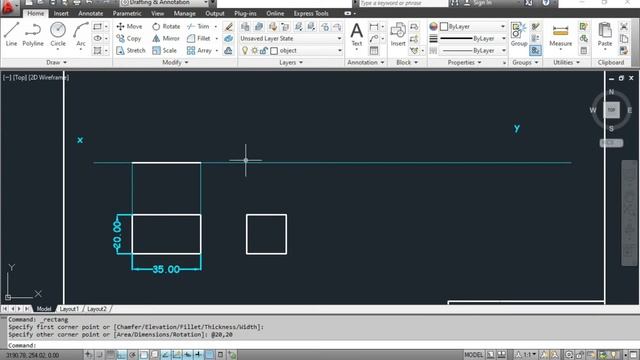
Task: Click the Insert block icon
Action: [398, 34]
